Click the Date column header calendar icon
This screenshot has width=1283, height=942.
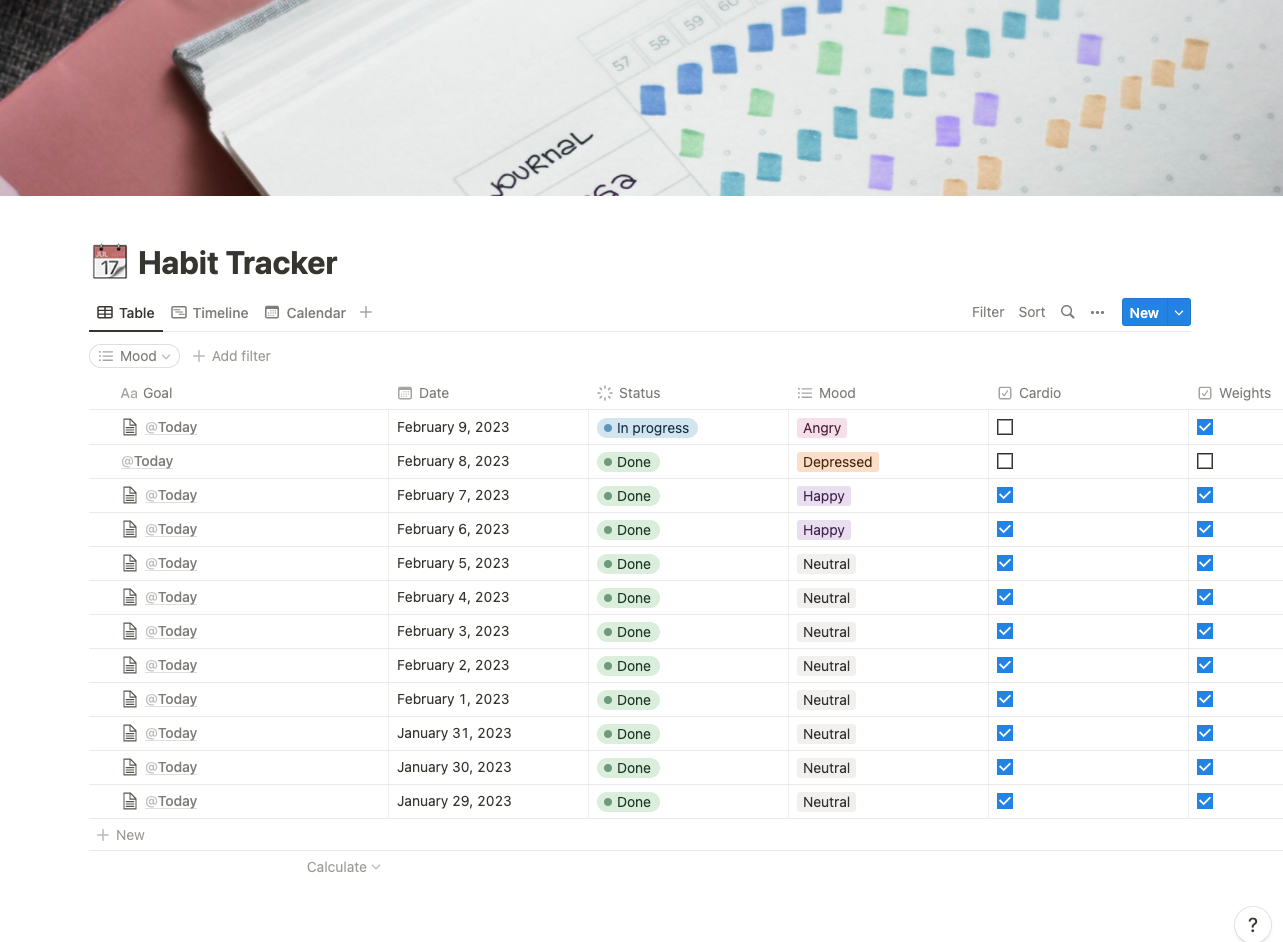pos(405,393)
